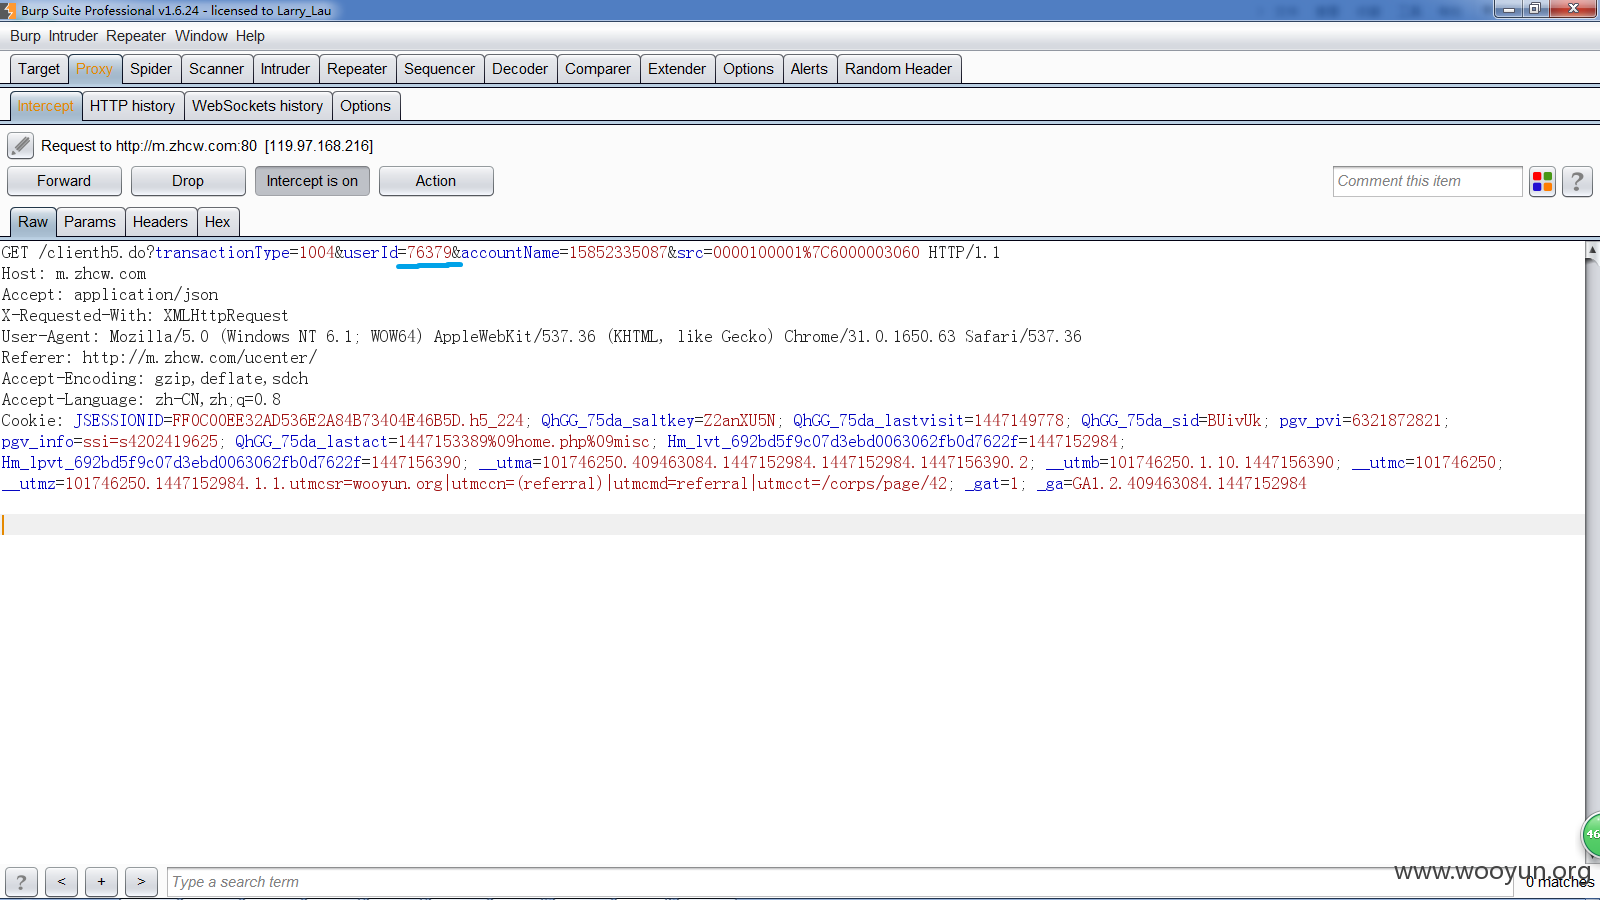
Task: Click the transactionType parameter in URL
Action: [x=222, y=253]
